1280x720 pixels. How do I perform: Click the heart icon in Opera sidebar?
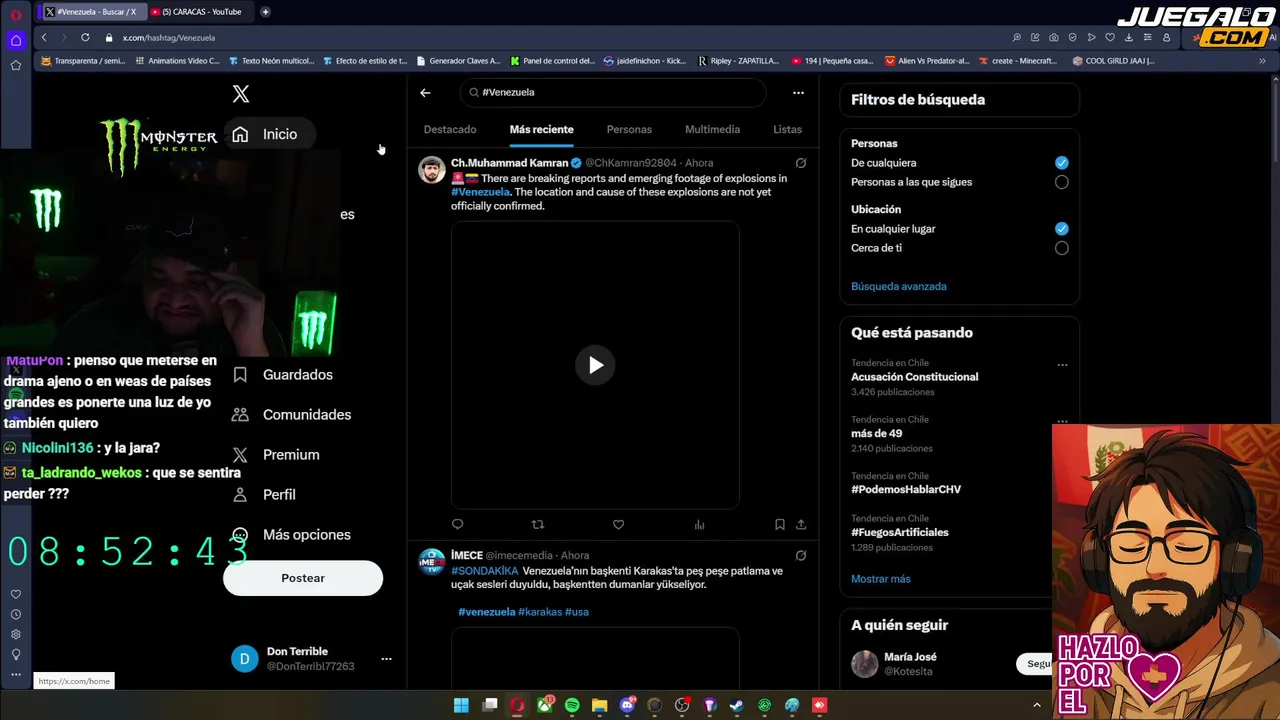[16, 594]
